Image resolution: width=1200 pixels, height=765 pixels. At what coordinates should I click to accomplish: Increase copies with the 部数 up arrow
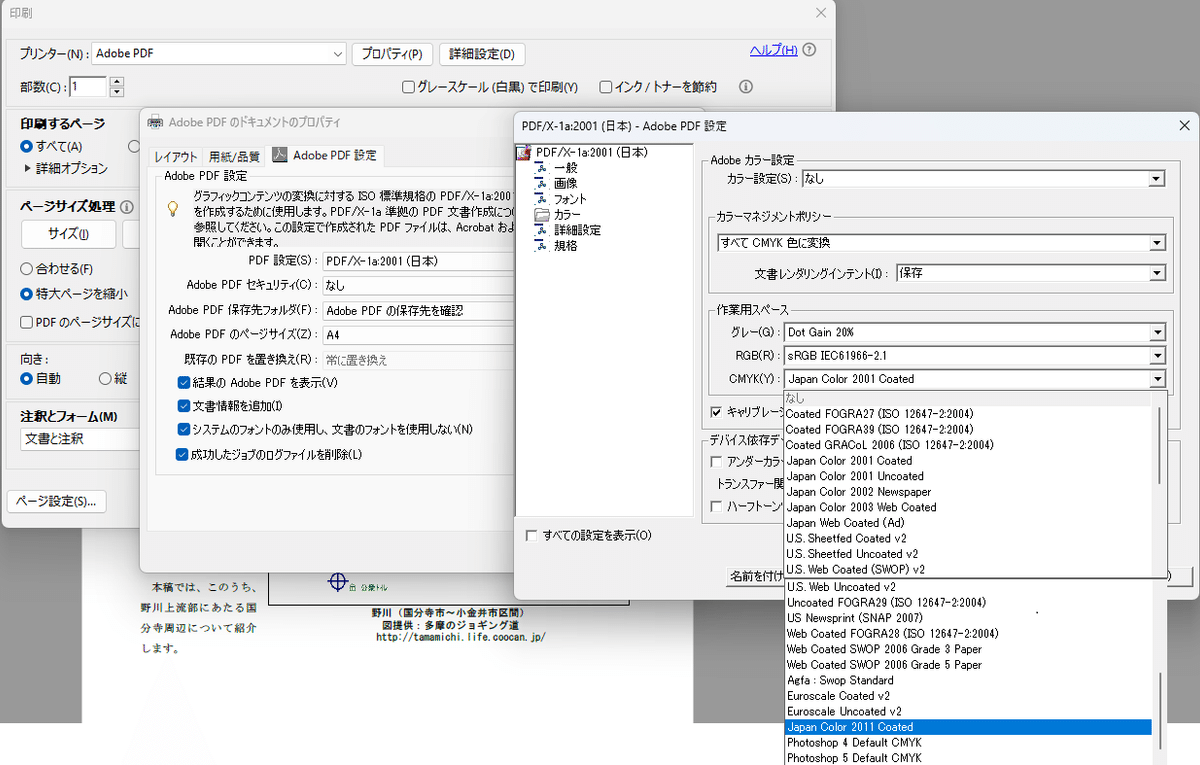116,81
